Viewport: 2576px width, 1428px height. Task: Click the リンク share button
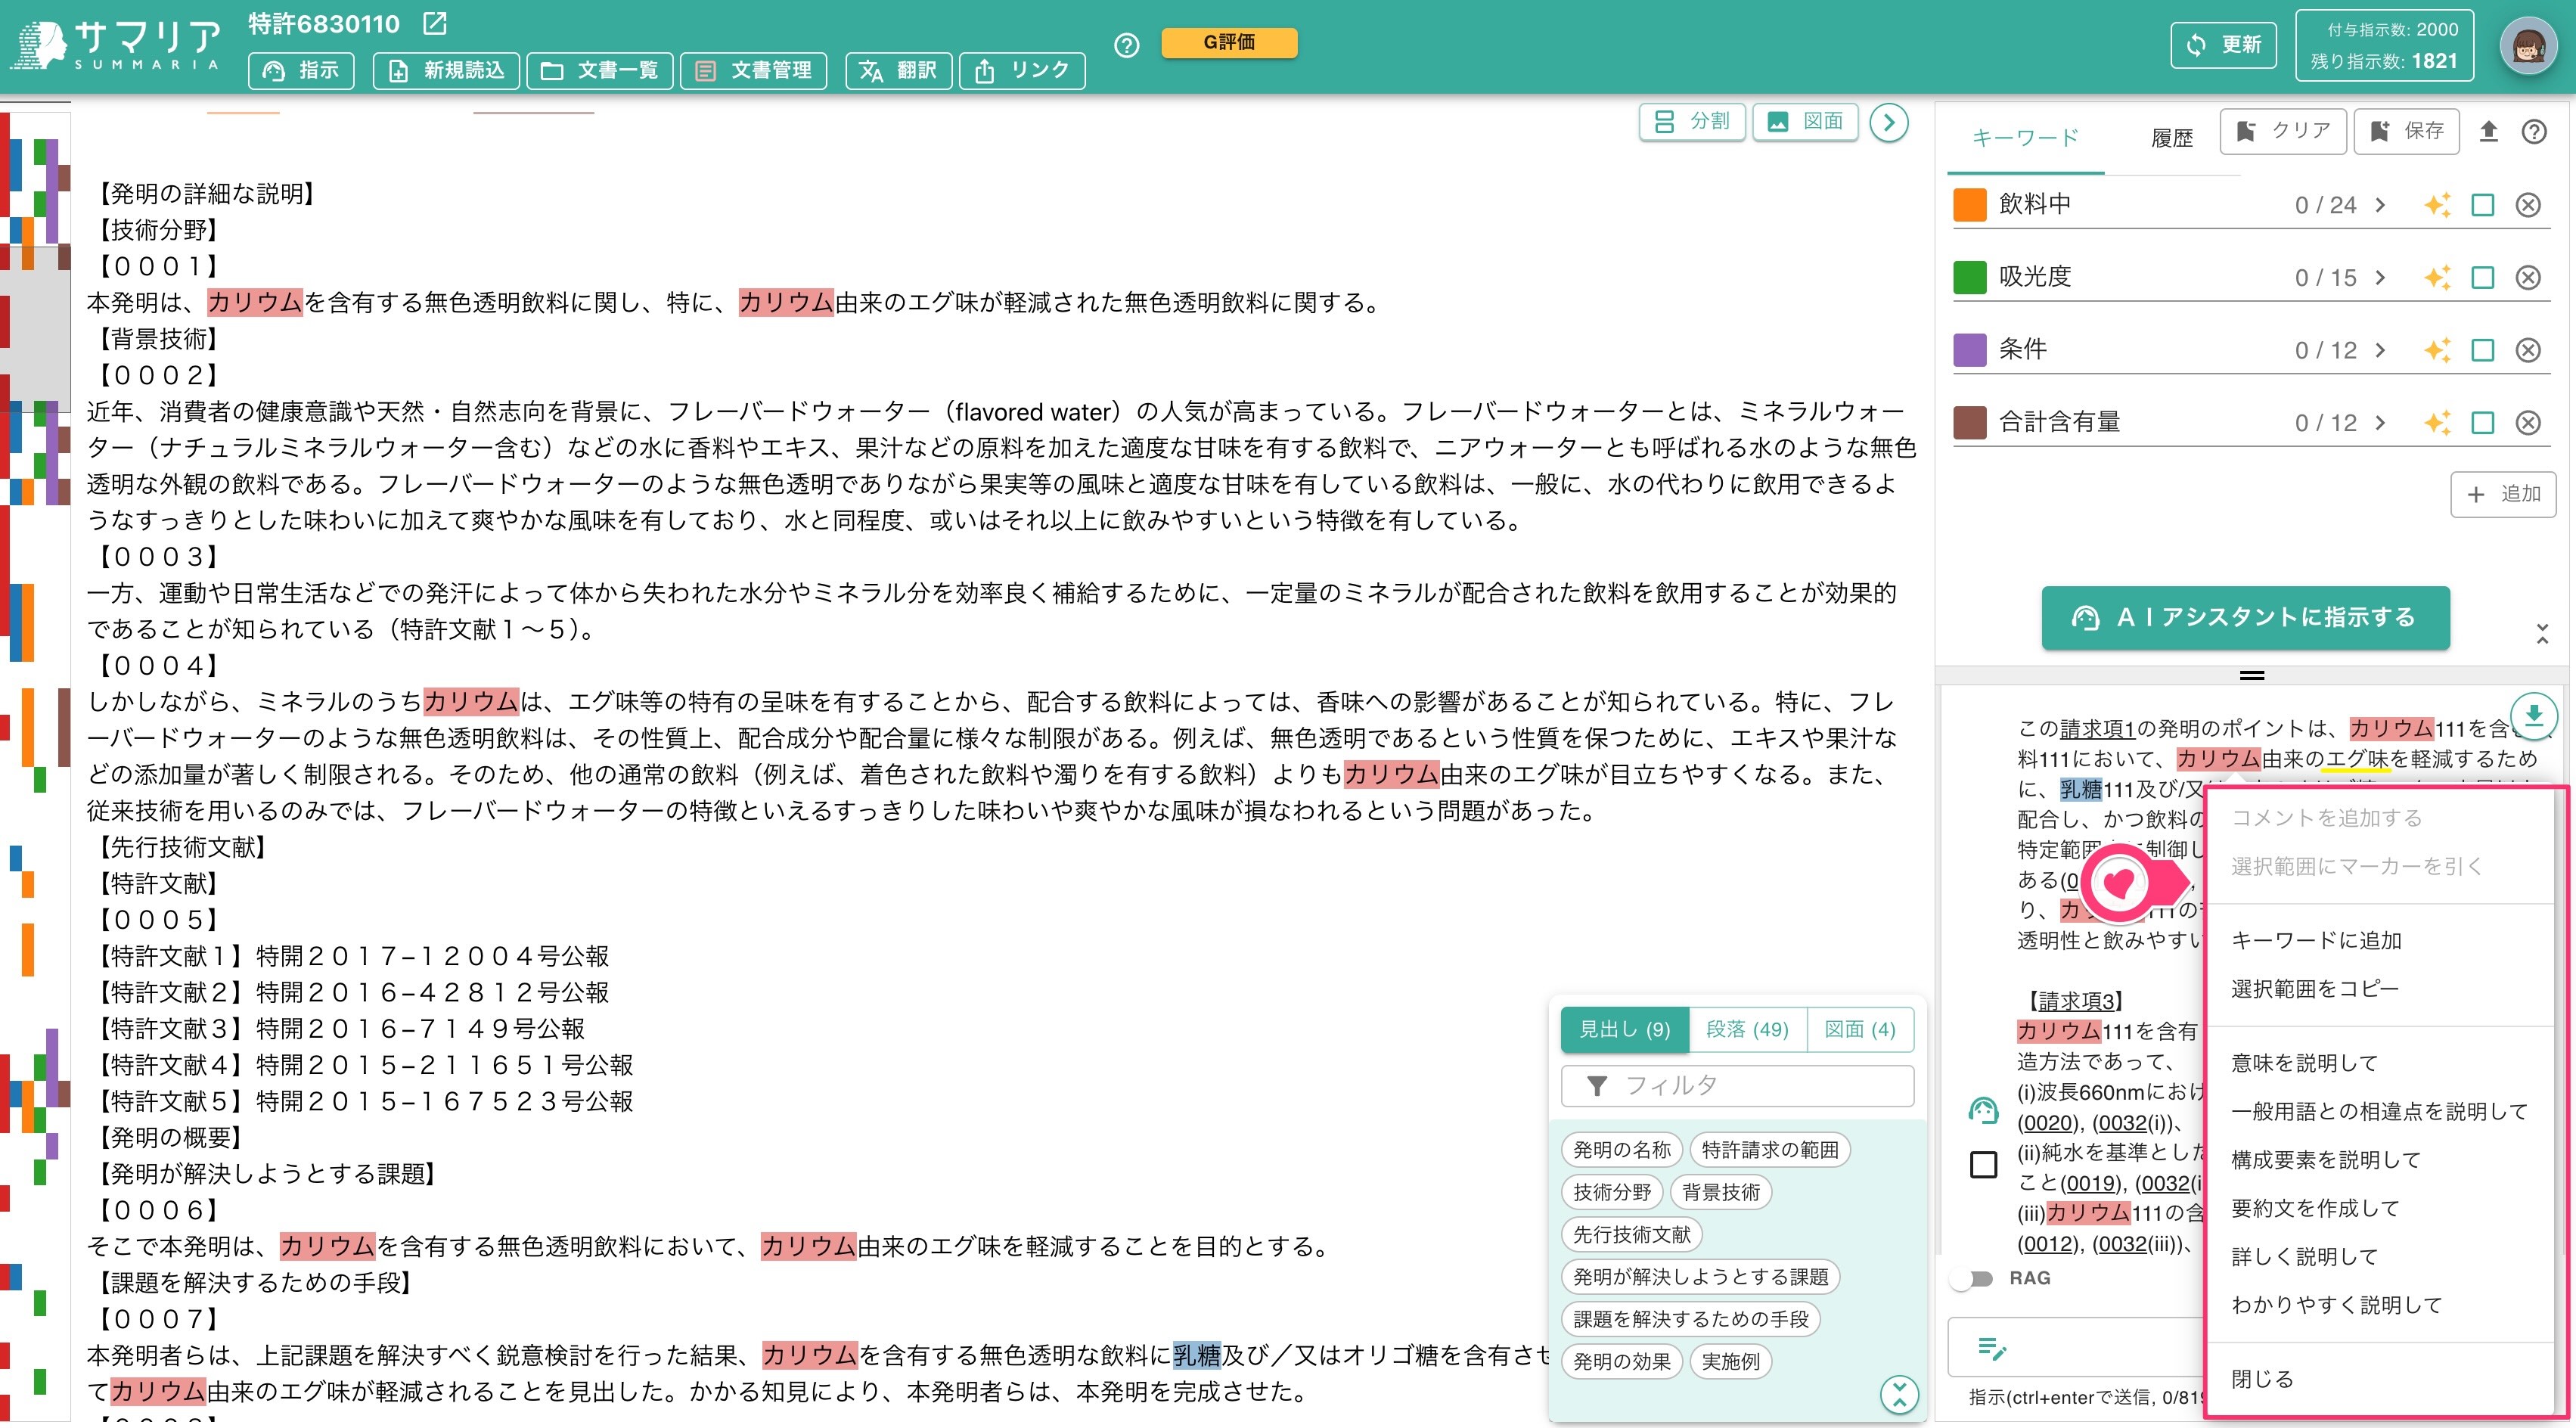coord(1022,70)
